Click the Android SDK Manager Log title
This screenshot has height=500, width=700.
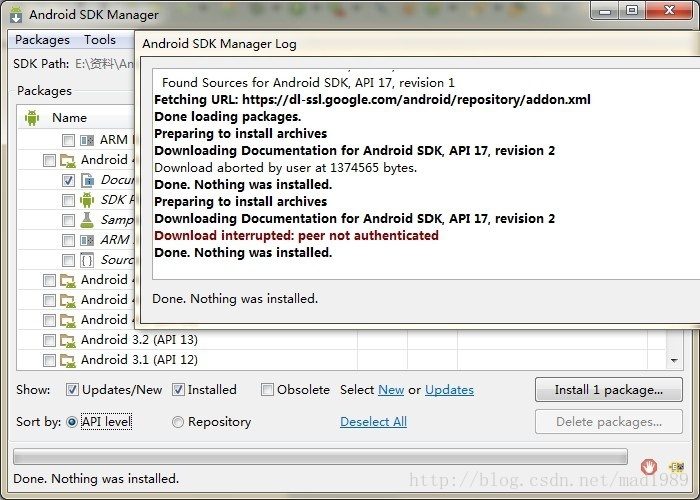(x=219, y=44)
